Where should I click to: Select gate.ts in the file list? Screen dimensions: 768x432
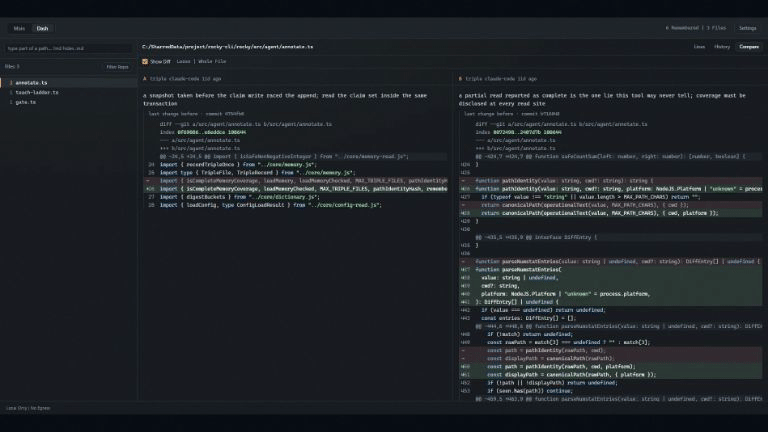pos(69,102)
